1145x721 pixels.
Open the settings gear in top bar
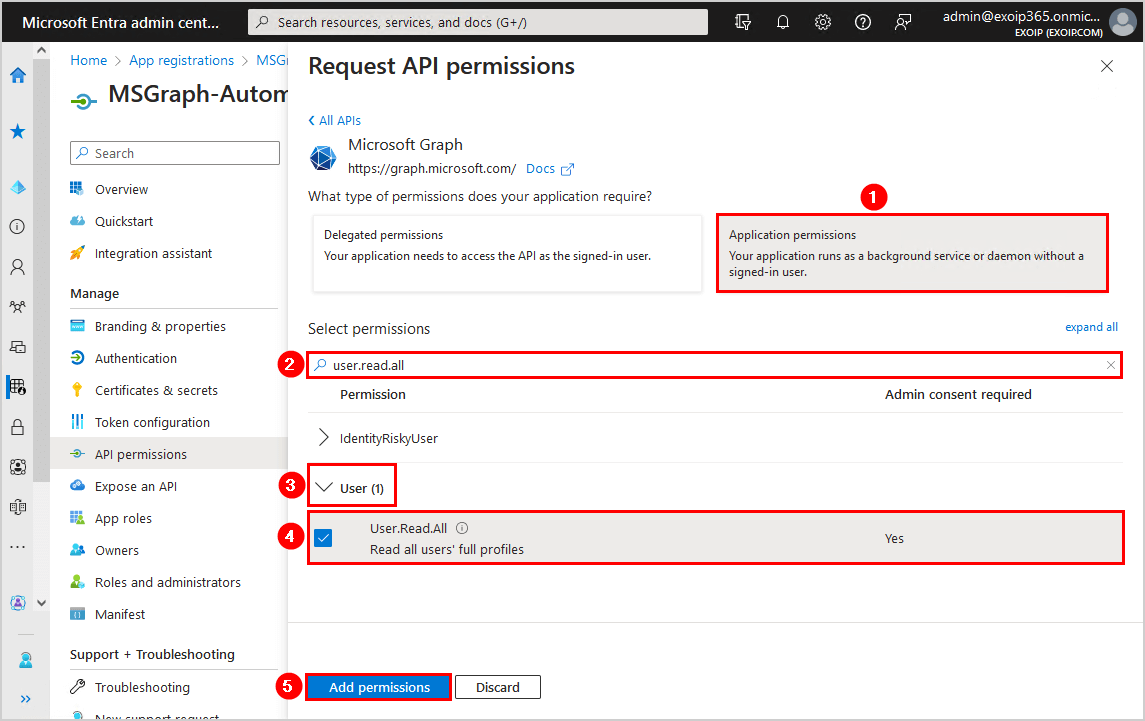[823, 22]
